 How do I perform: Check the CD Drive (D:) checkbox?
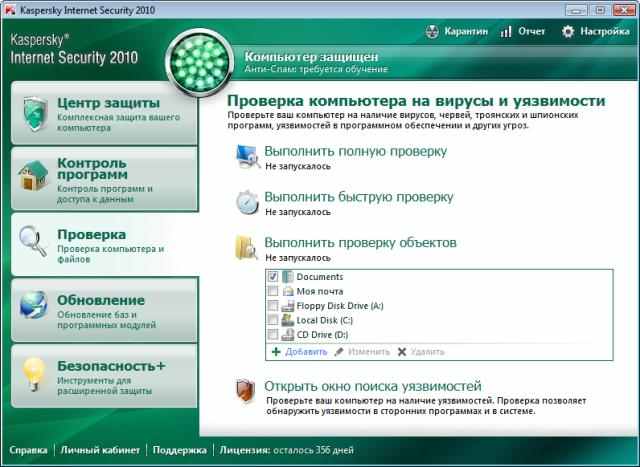(273, 335)
